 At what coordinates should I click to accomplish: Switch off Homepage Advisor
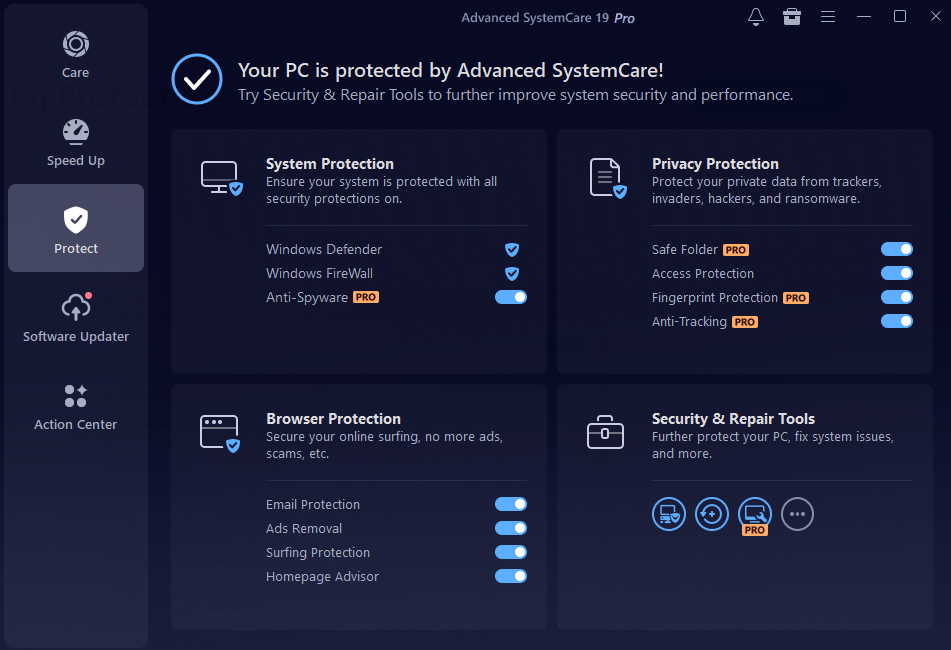(511, 576)
